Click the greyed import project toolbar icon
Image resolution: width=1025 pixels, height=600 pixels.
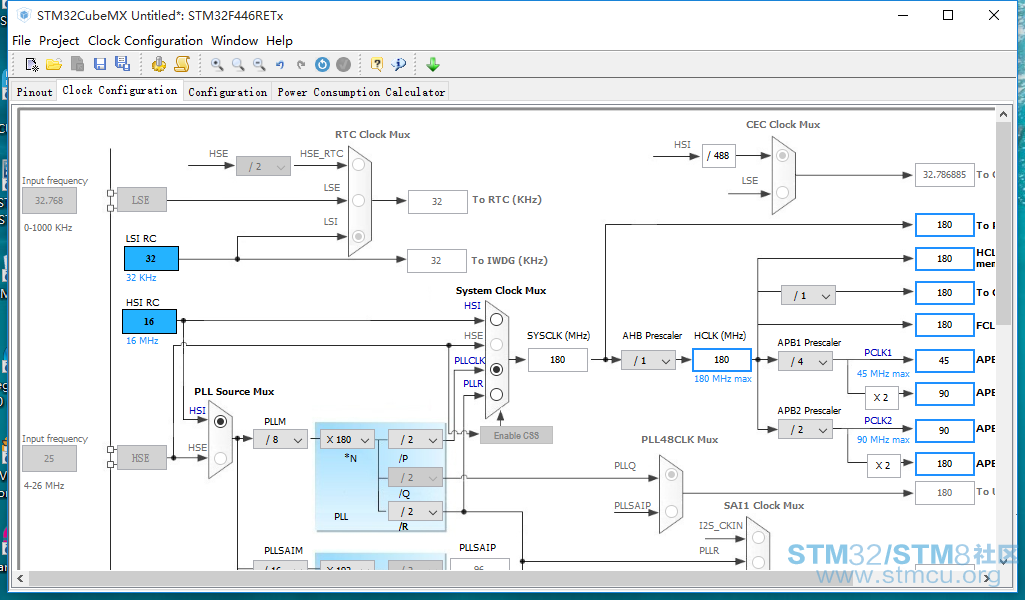coord(77,64)
